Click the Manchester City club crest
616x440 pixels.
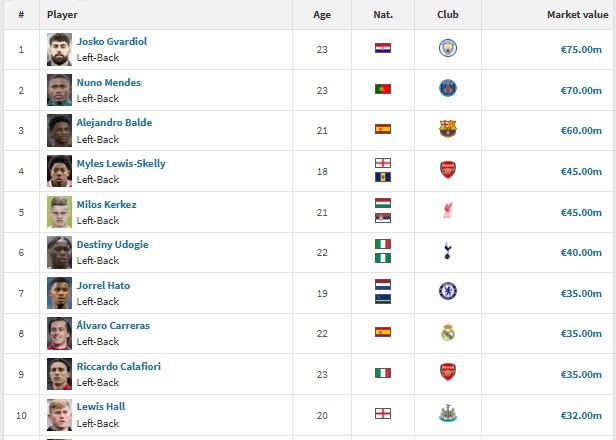pos(447,48)
